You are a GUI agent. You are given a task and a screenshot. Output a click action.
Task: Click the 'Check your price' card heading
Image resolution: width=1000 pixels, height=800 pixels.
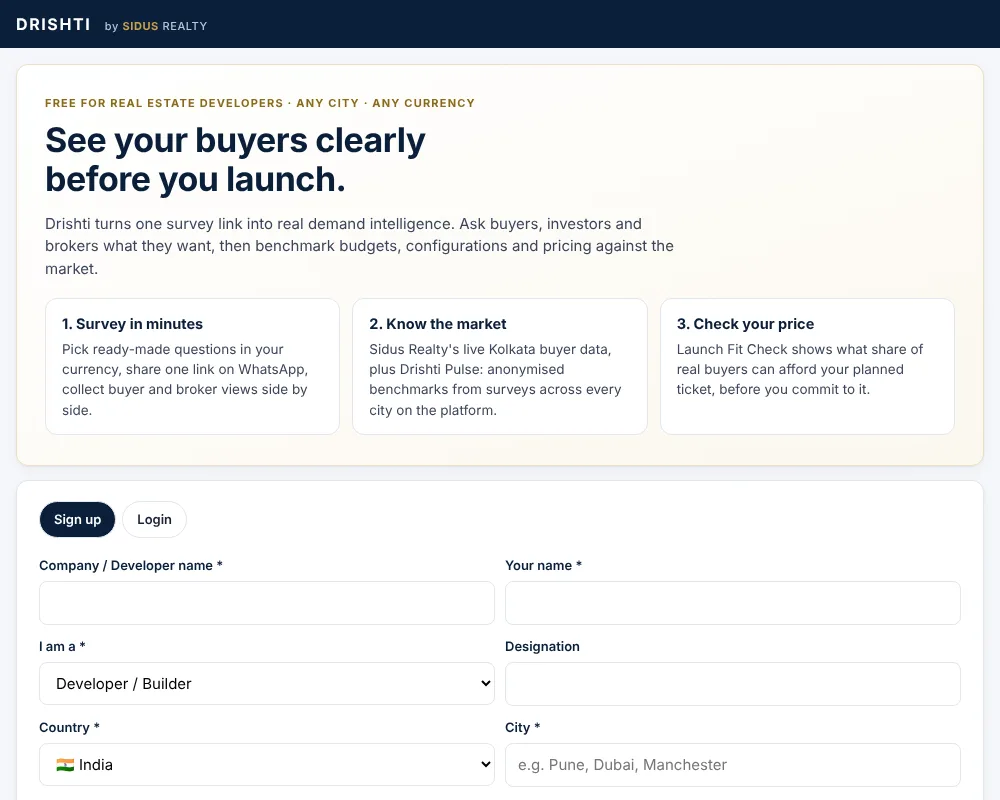point(745,324)
